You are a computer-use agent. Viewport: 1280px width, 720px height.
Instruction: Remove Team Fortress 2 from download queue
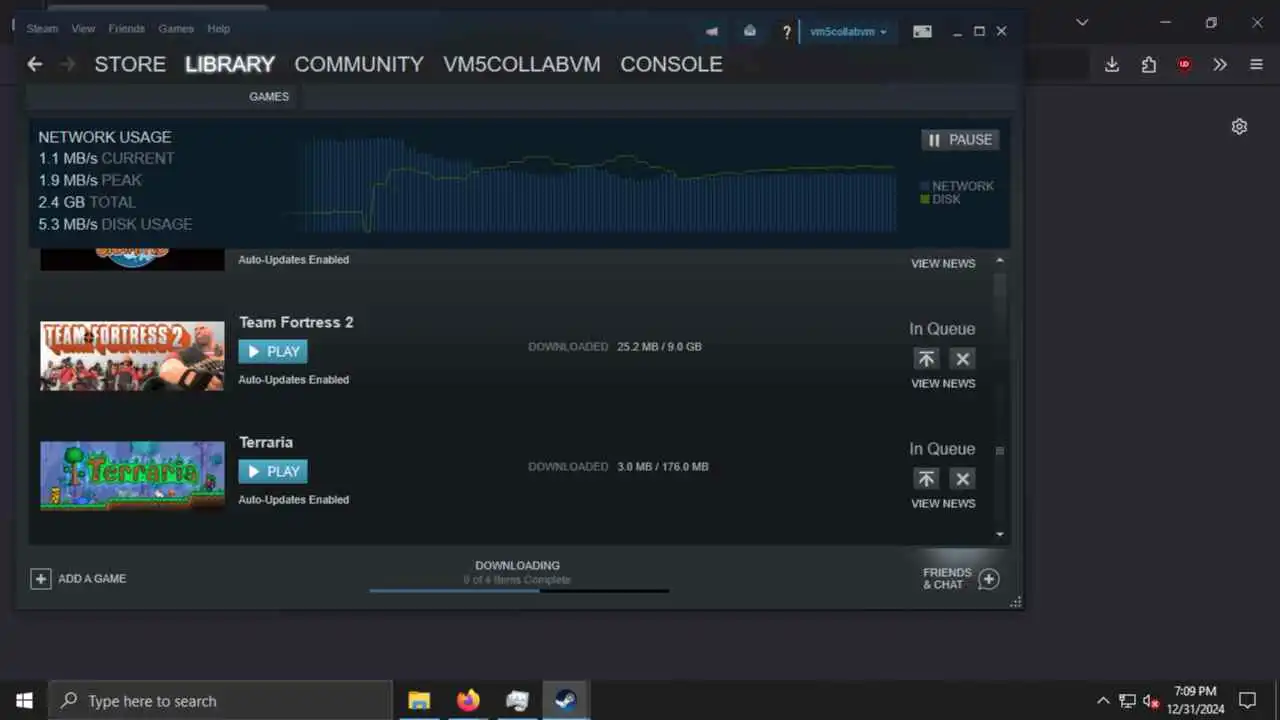962,358
